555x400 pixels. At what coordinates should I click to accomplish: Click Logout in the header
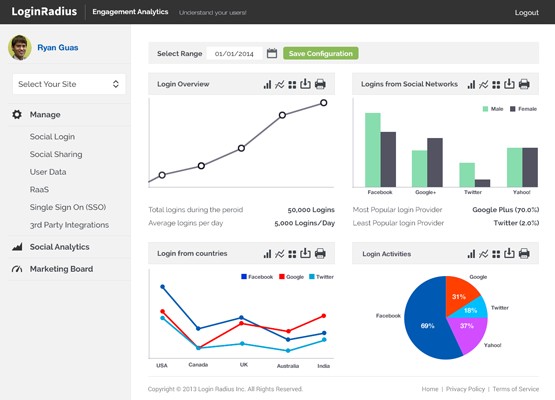527,12
